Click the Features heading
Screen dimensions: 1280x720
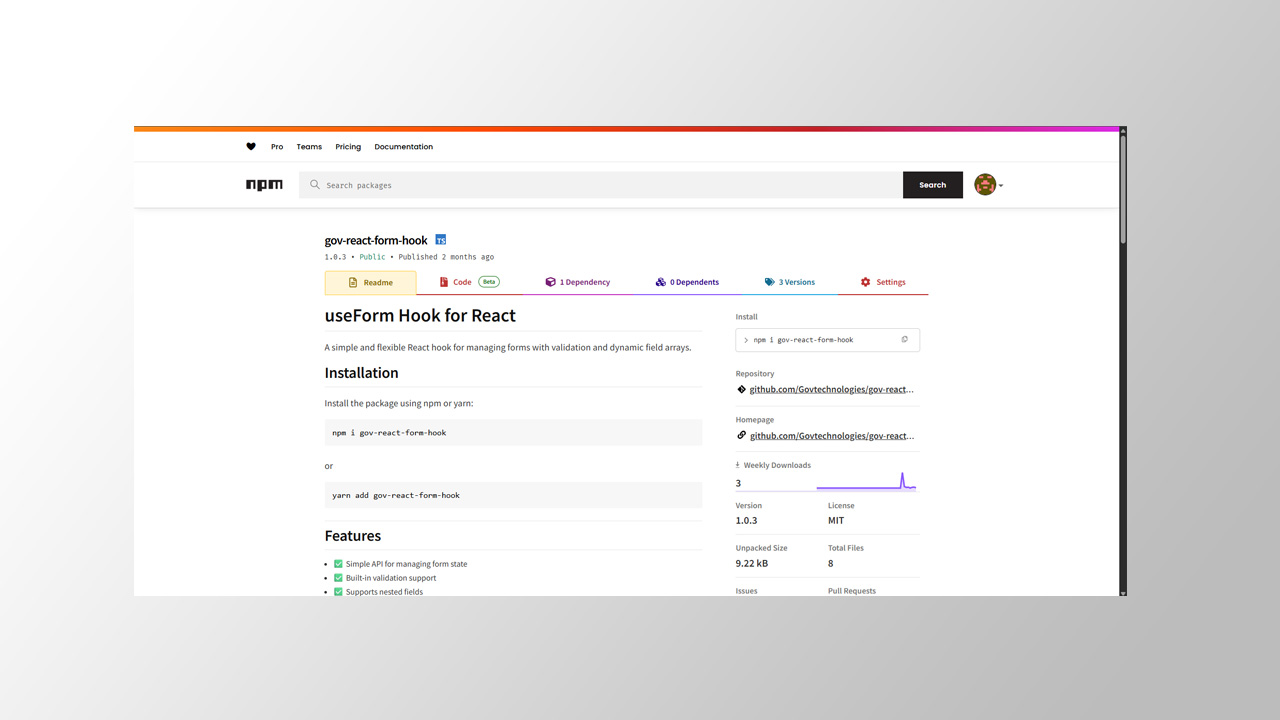(x=353, y=536)
